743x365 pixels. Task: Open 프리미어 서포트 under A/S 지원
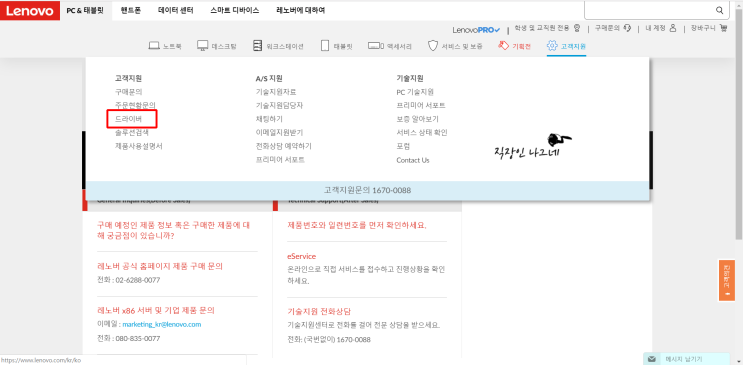tap(280, 160)
